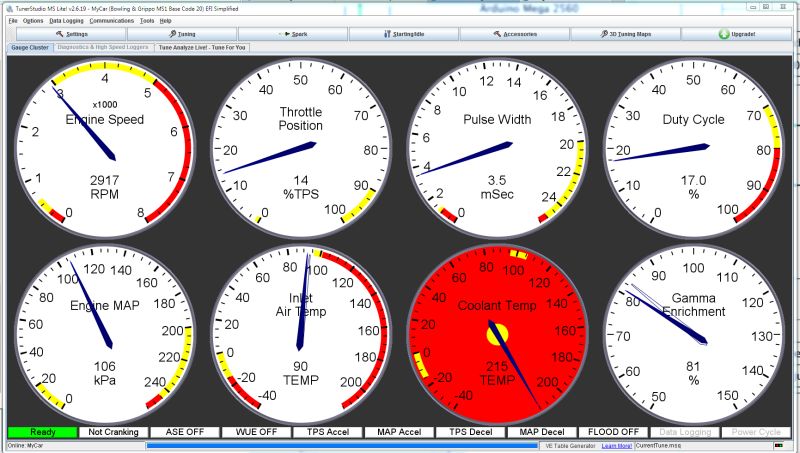Click the ASE OFF indicator
The width and height of the screenshot is (800, 453).
coord(185,432)
